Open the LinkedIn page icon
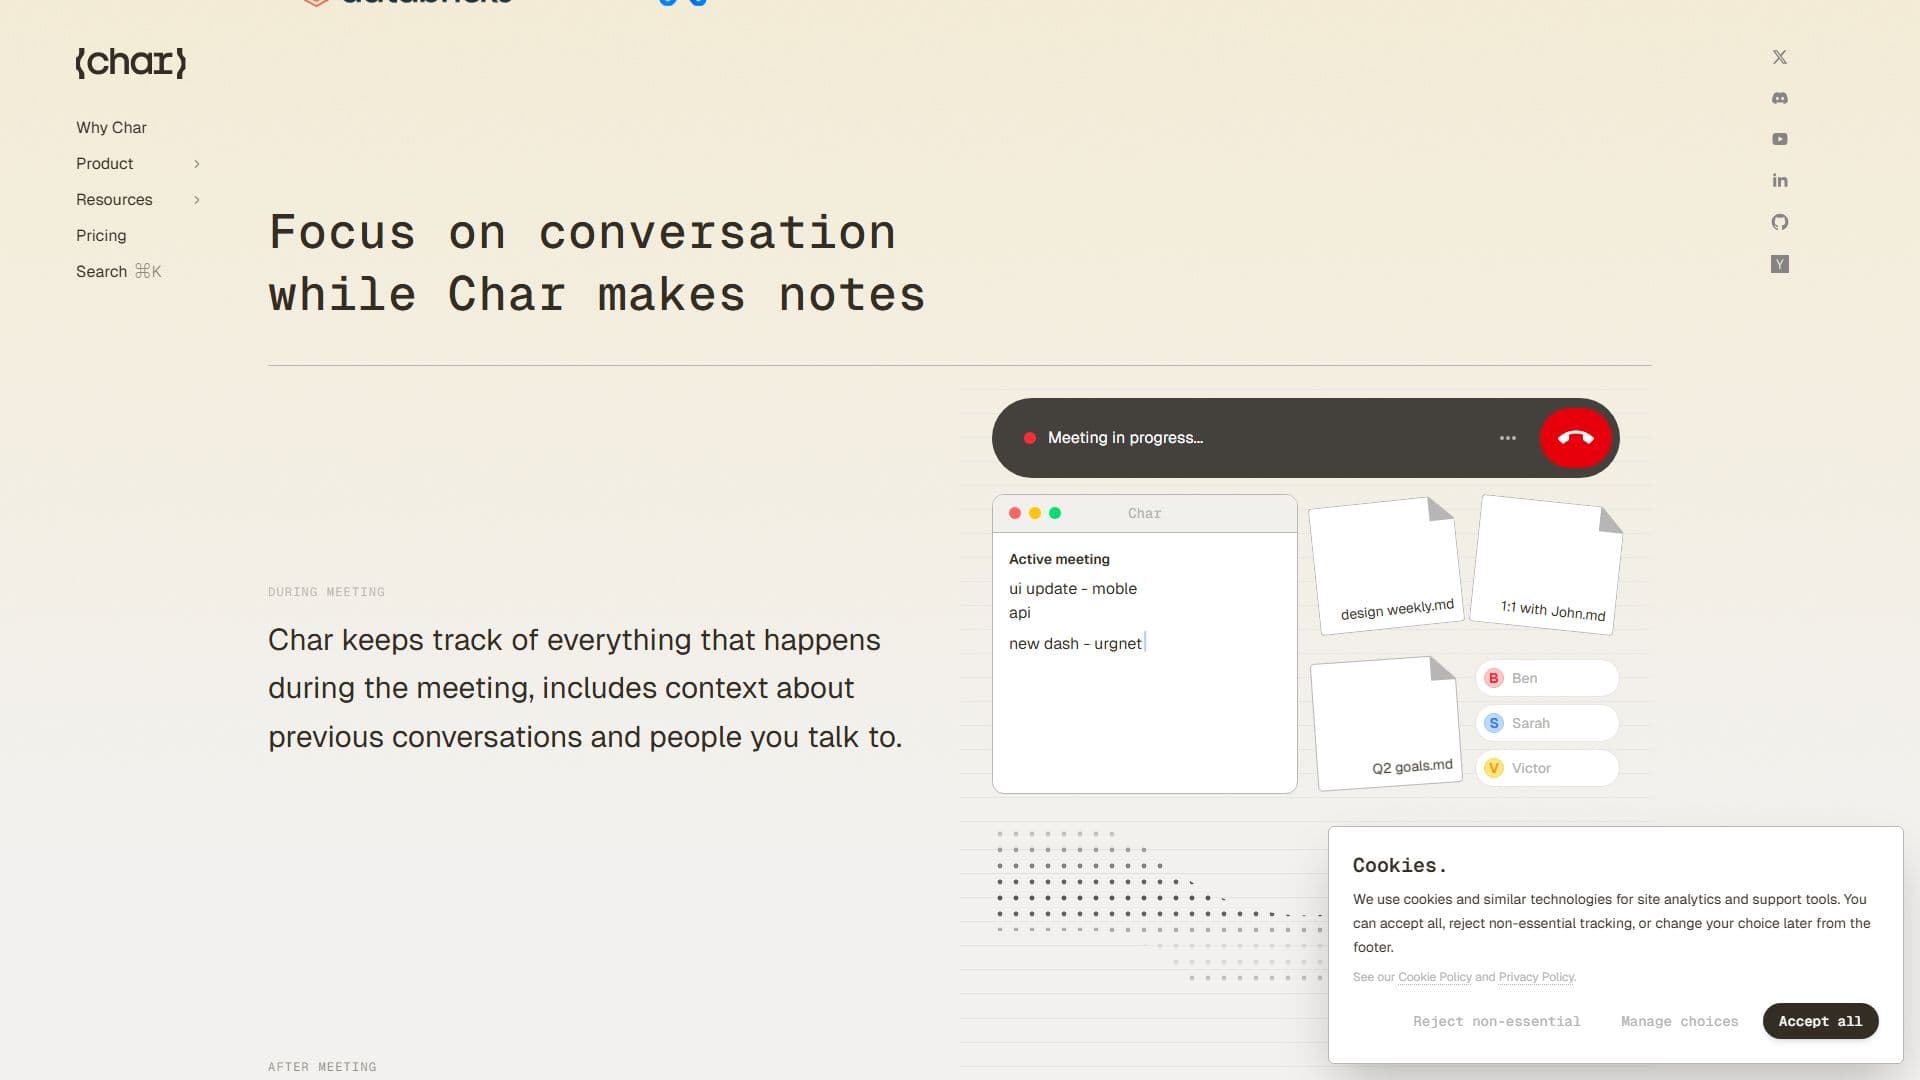1920x1080 pixels. point(1779,180)
